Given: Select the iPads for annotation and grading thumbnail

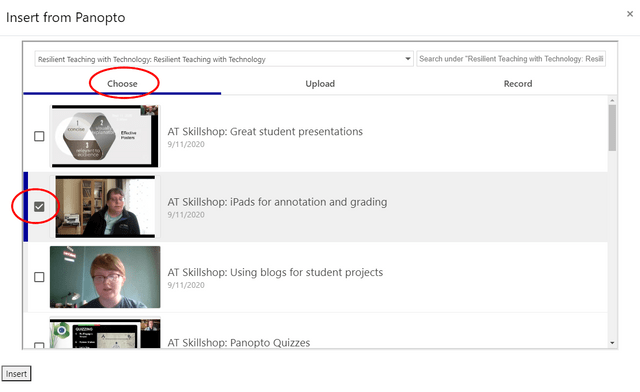Looking at the screenshot, I should tap(105, 207).
